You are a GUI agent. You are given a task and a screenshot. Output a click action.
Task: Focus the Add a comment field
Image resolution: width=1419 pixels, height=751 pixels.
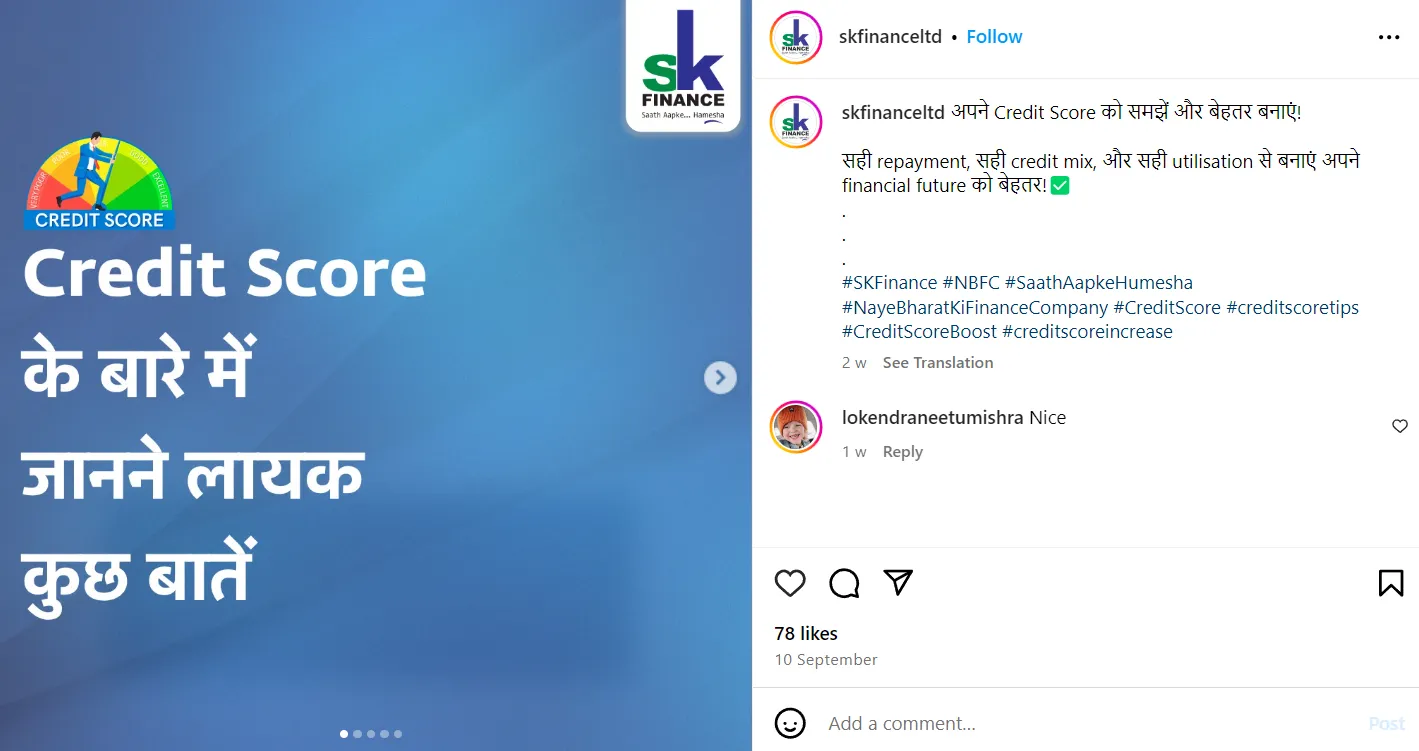tap(1090, 723)
